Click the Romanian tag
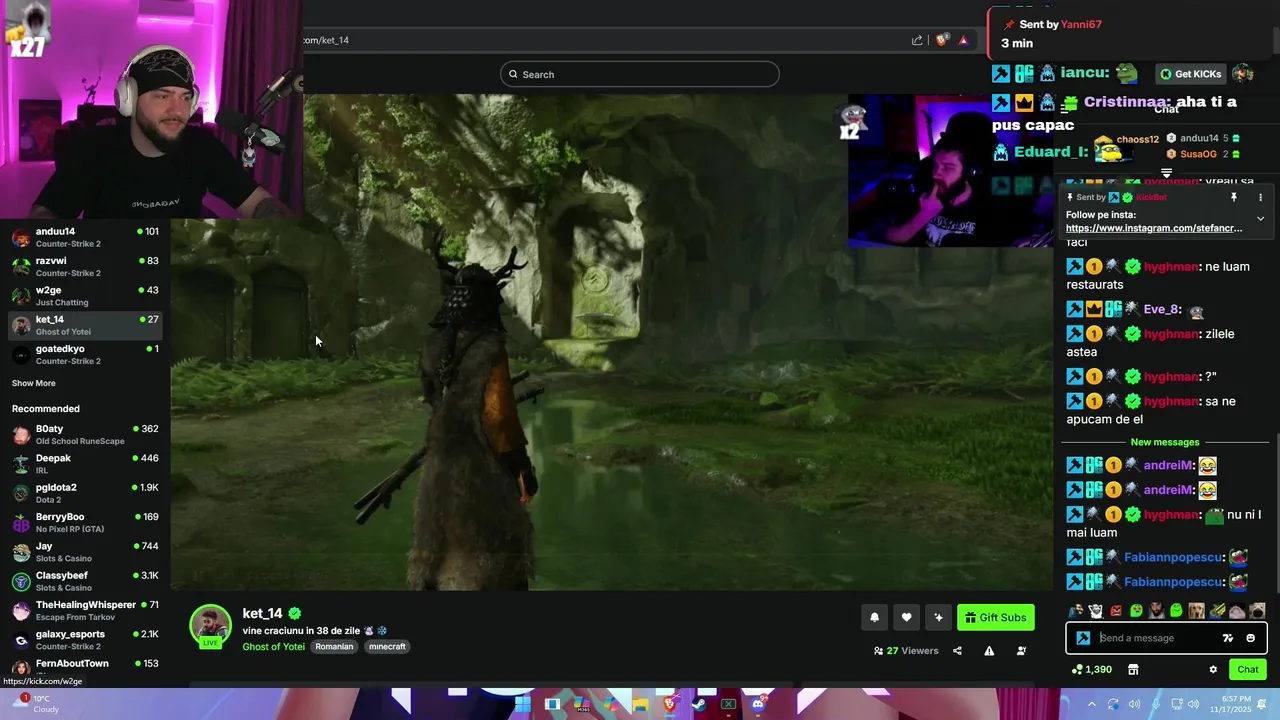The height and width of the screenshot is (720, 1280). (x=334, y=647)
